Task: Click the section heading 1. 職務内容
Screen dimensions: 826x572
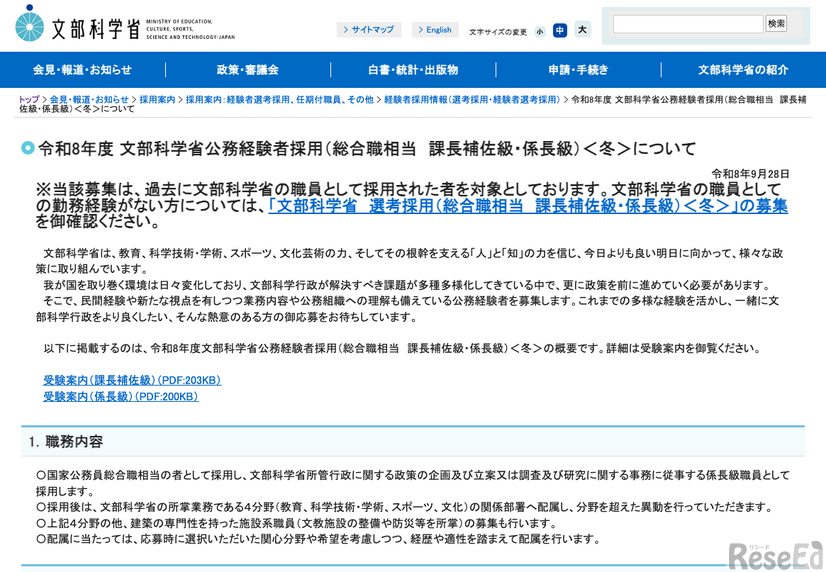Action: click(66, 441)
